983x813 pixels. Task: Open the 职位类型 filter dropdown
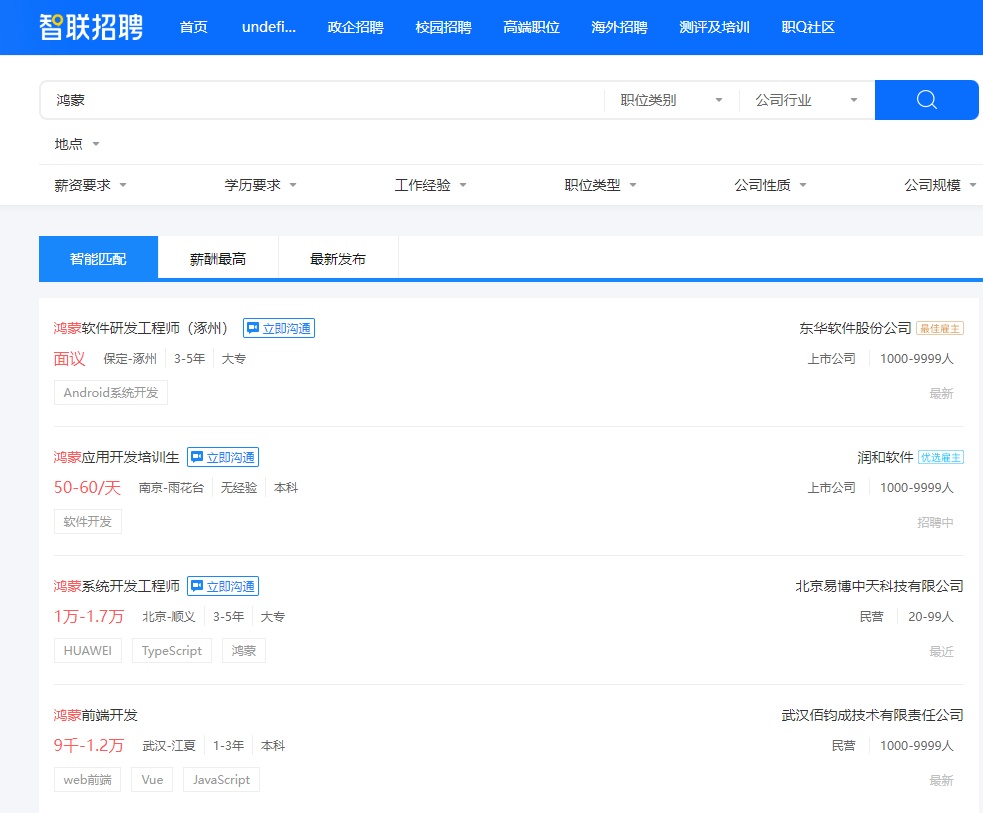pyautogui.click(x=600, y=185)
